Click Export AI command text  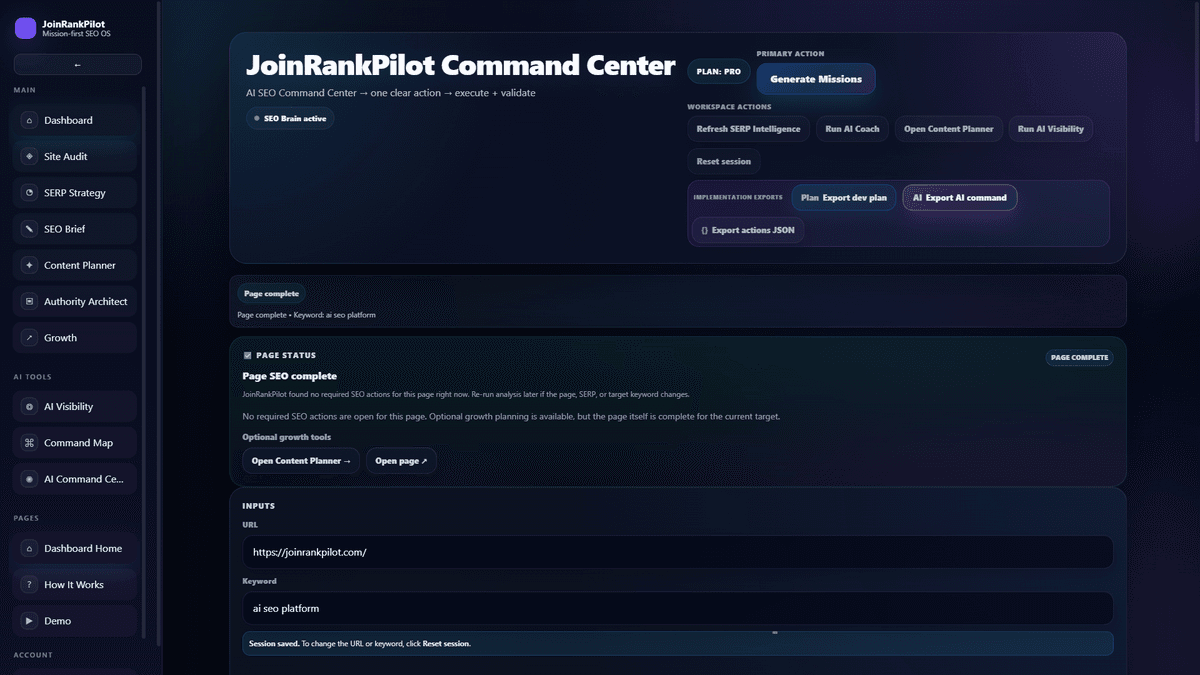click(x=966, y=198)
